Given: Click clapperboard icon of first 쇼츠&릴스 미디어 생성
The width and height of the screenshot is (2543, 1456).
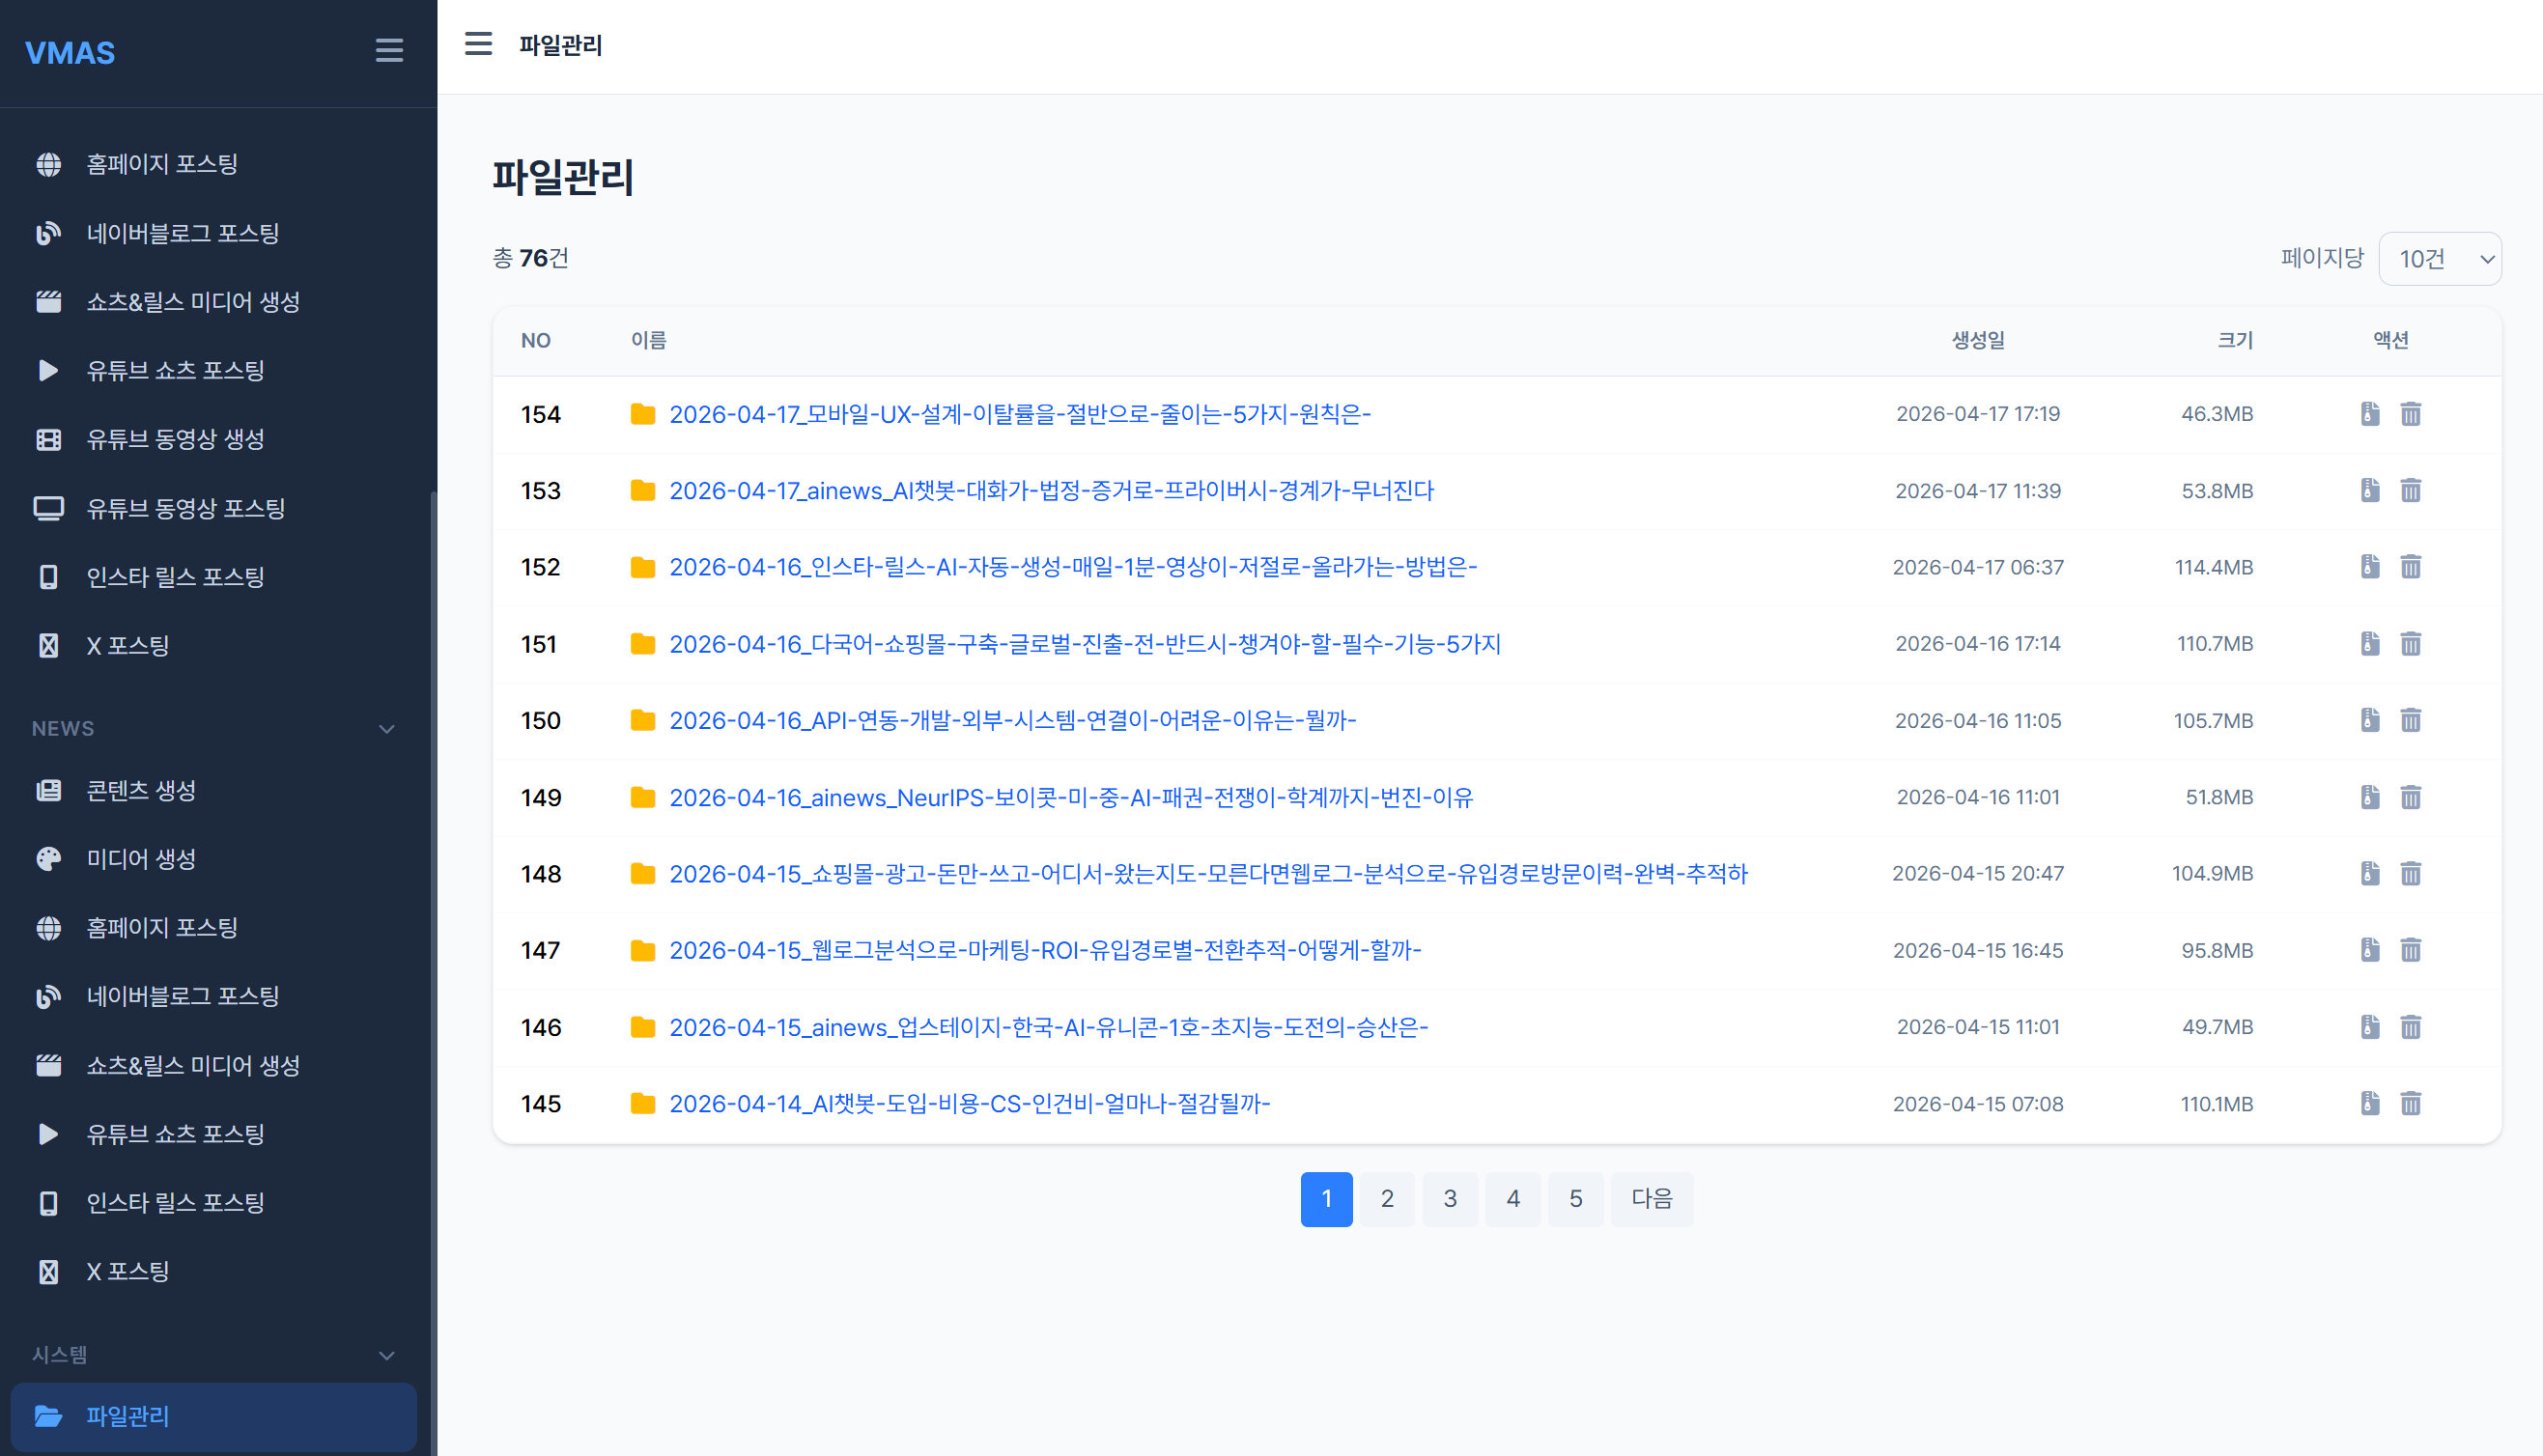Looking at the screenshot, I should pos(48,302).
